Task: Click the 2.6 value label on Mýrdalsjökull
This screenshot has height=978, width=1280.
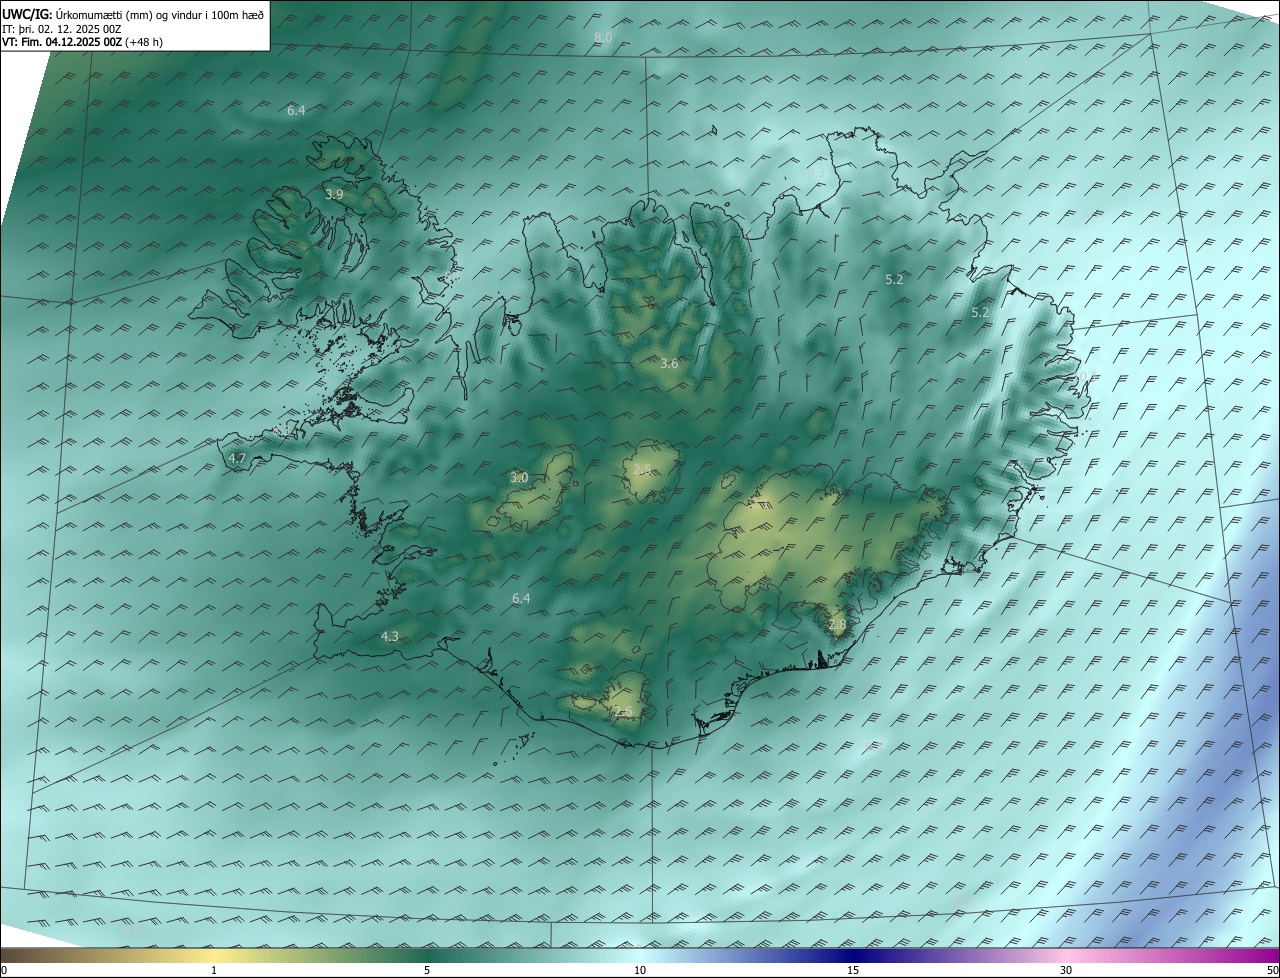Action: click(623, 712)
